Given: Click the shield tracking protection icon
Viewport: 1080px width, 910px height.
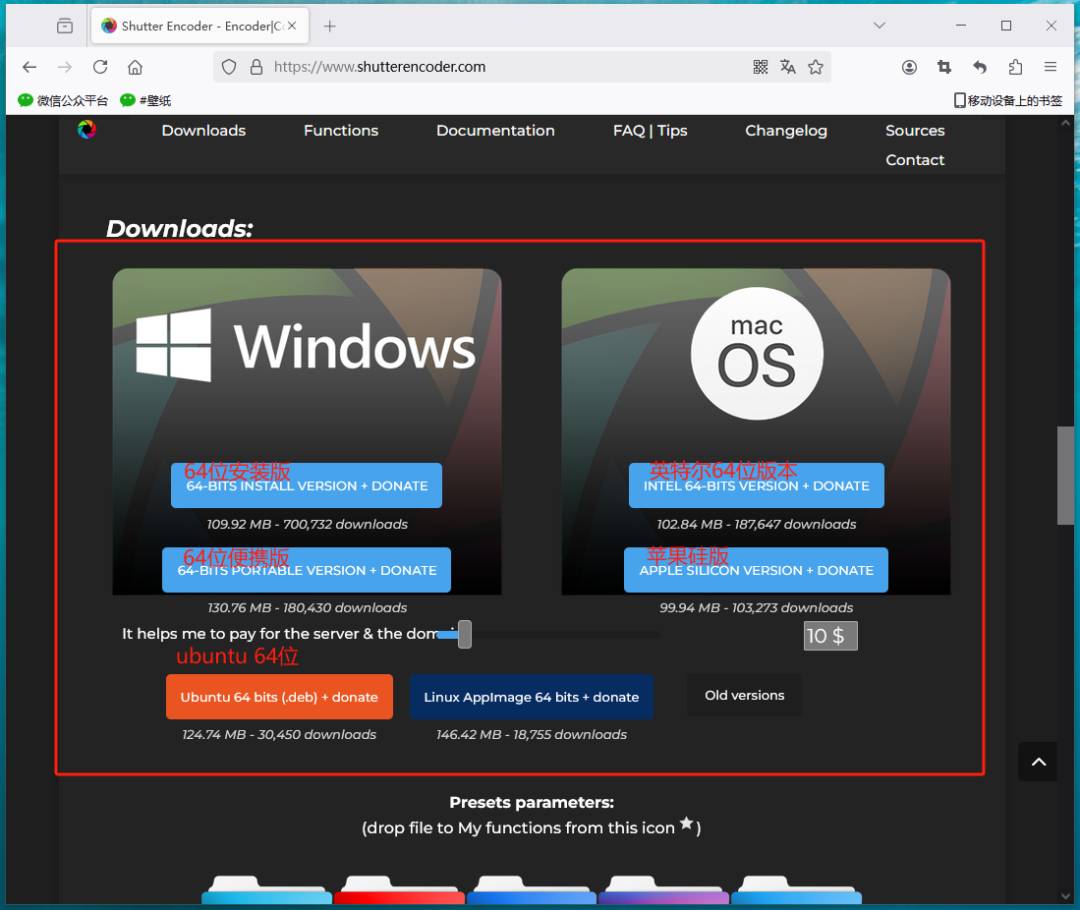Looking at the screenshot, I should (229, 67).
